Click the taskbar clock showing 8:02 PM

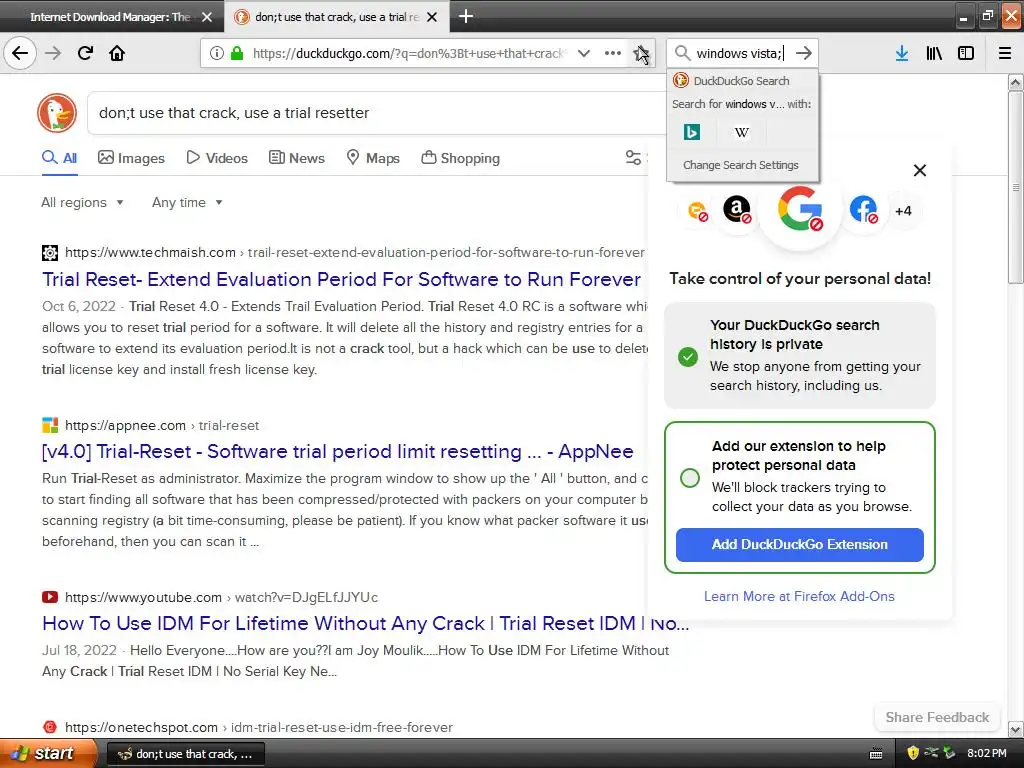[987, 753]
